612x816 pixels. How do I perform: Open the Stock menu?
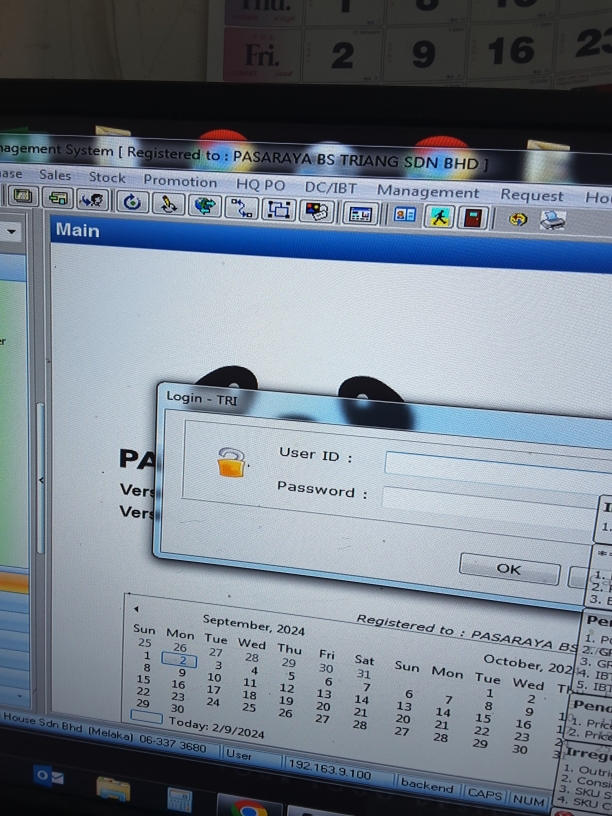click(107, 177)
